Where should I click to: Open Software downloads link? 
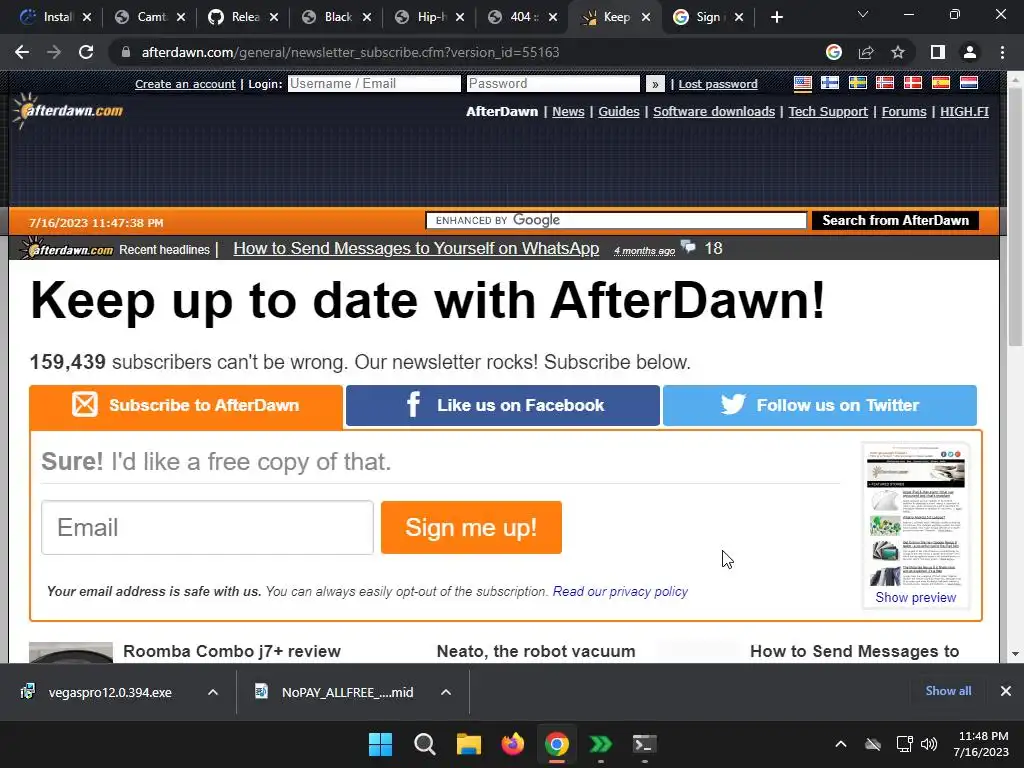[x=714, y=112]
